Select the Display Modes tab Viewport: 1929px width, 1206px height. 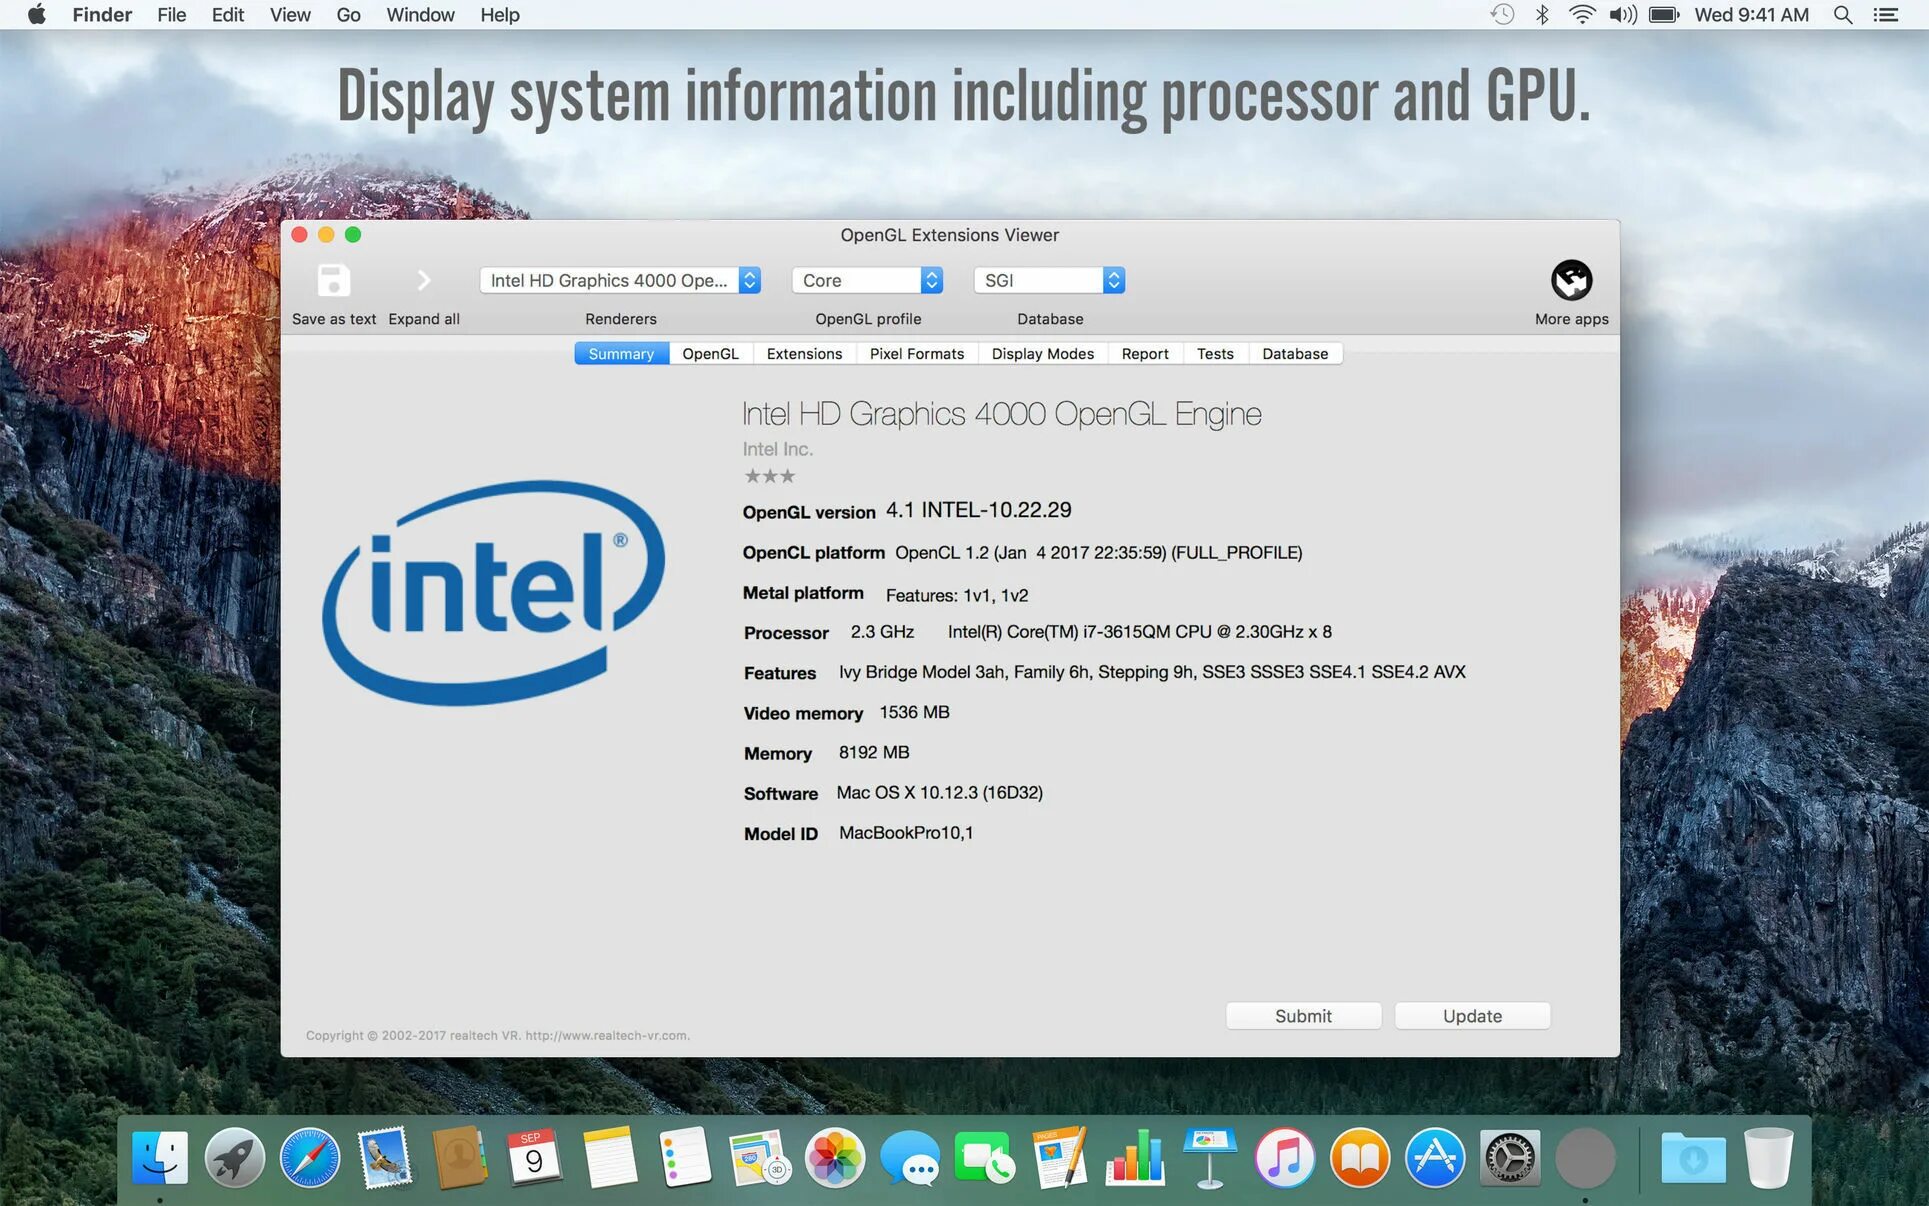(1042, 354)
